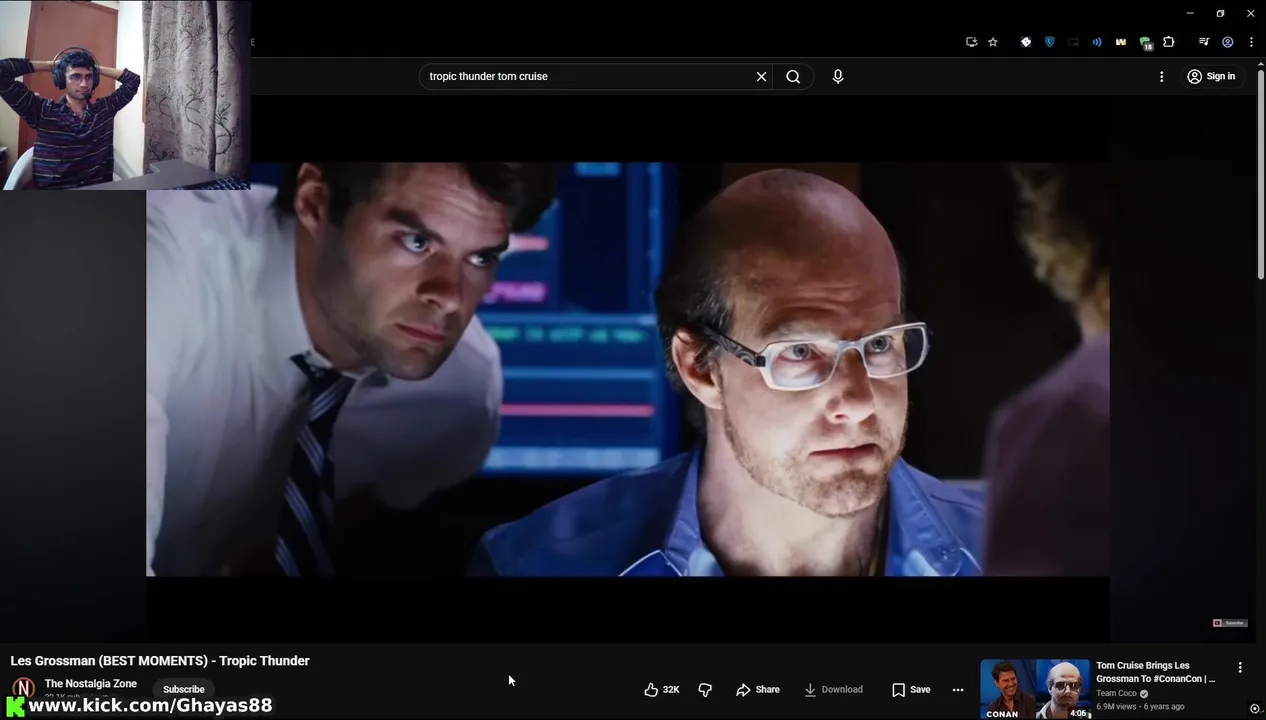
Task: Click the webcam overlay in top-left corner
Action: pyautogui.click(x=125, y=95)
